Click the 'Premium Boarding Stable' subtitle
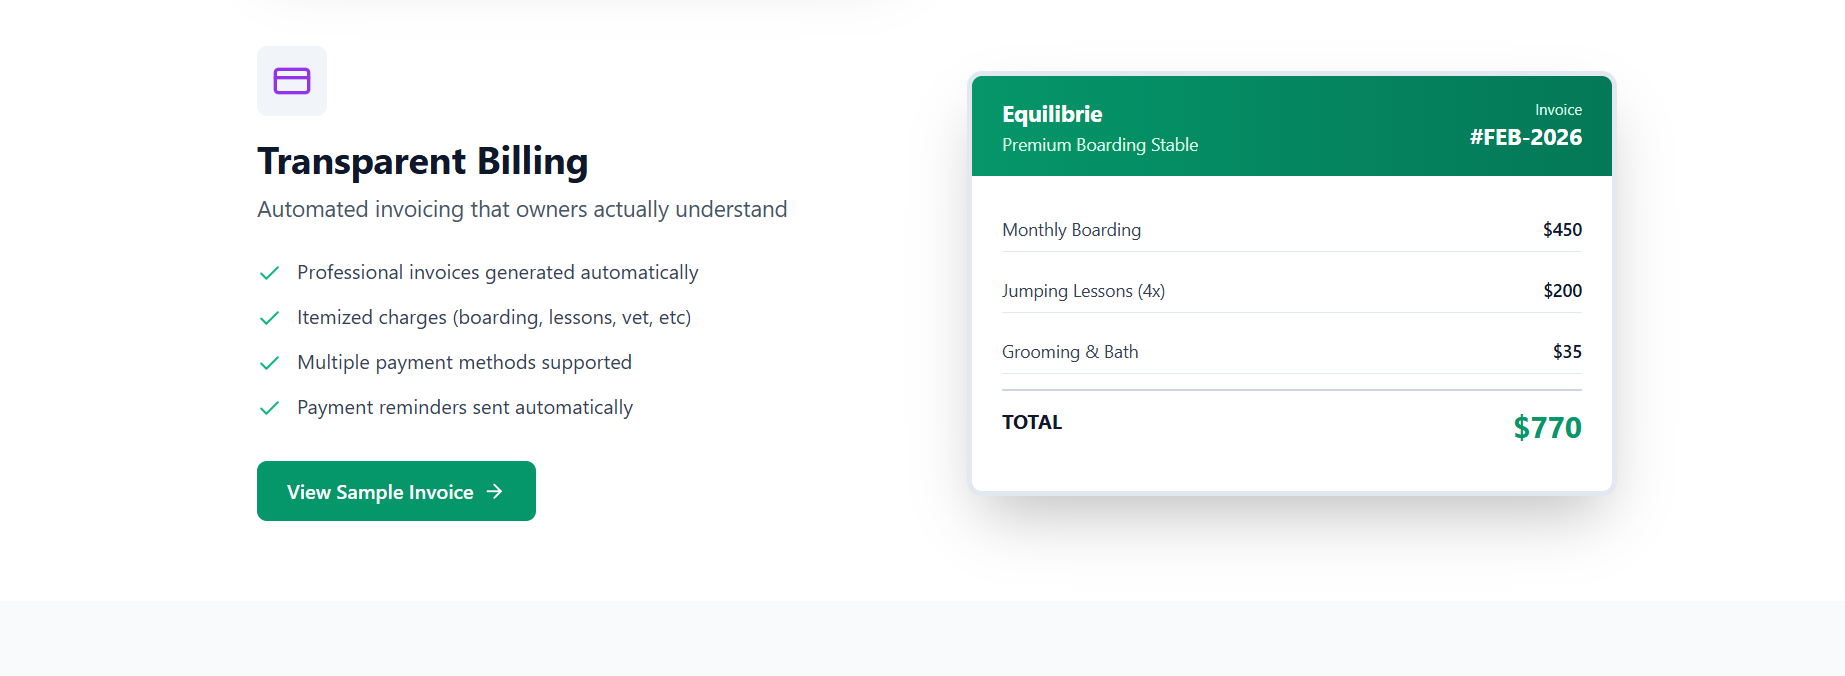Screen dimensions: 1845x676 click(1099, 144)
